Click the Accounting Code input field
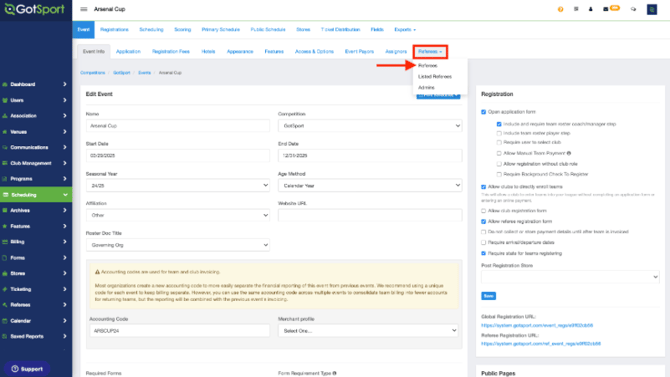Screen dimensions: 670x377 [179, 330]
